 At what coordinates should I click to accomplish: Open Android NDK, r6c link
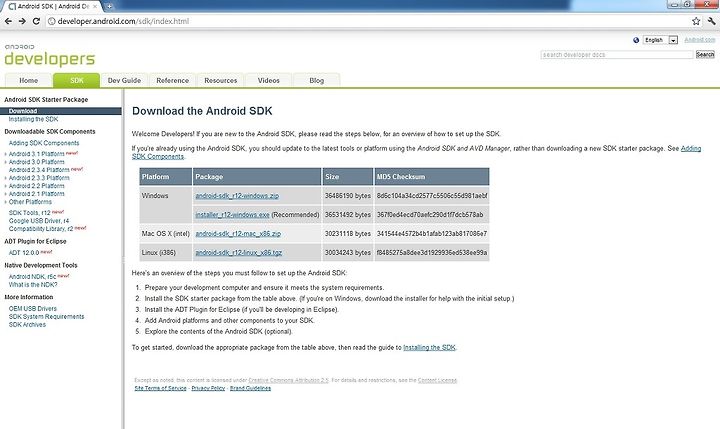pos(32,277)
